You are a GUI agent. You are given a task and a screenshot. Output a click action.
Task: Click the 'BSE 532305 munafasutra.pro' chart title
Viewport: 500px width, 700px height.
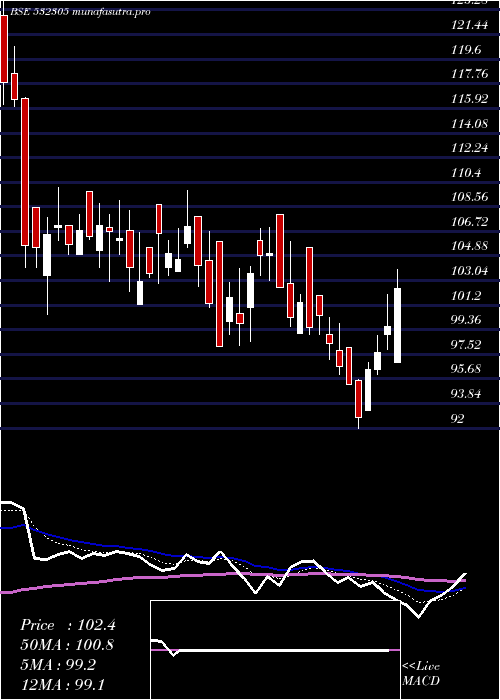click(x=79, y=12)
